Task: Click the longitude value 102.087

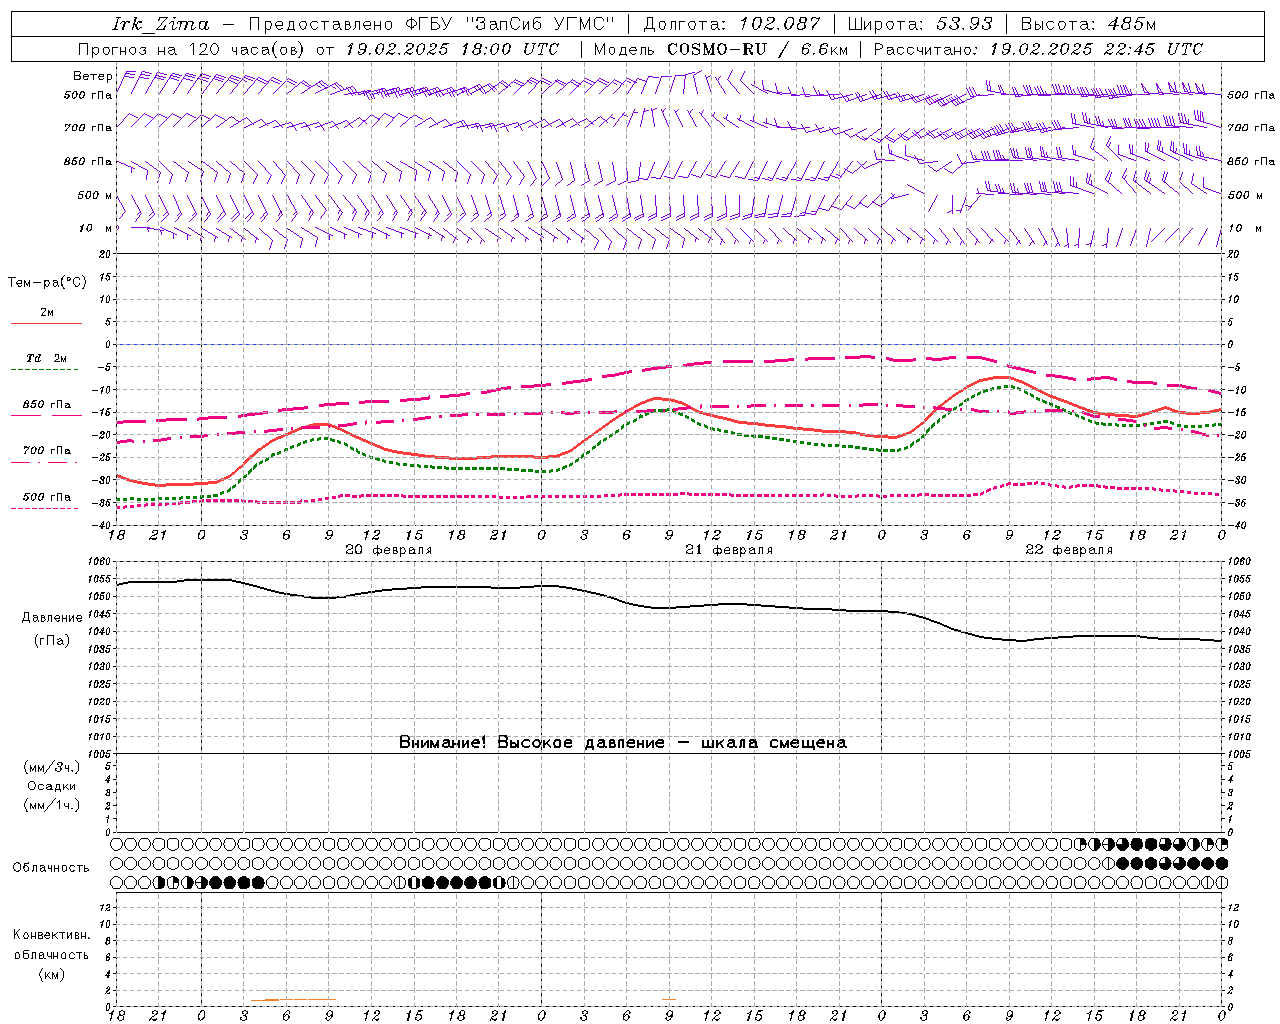Action: (779, 24)
